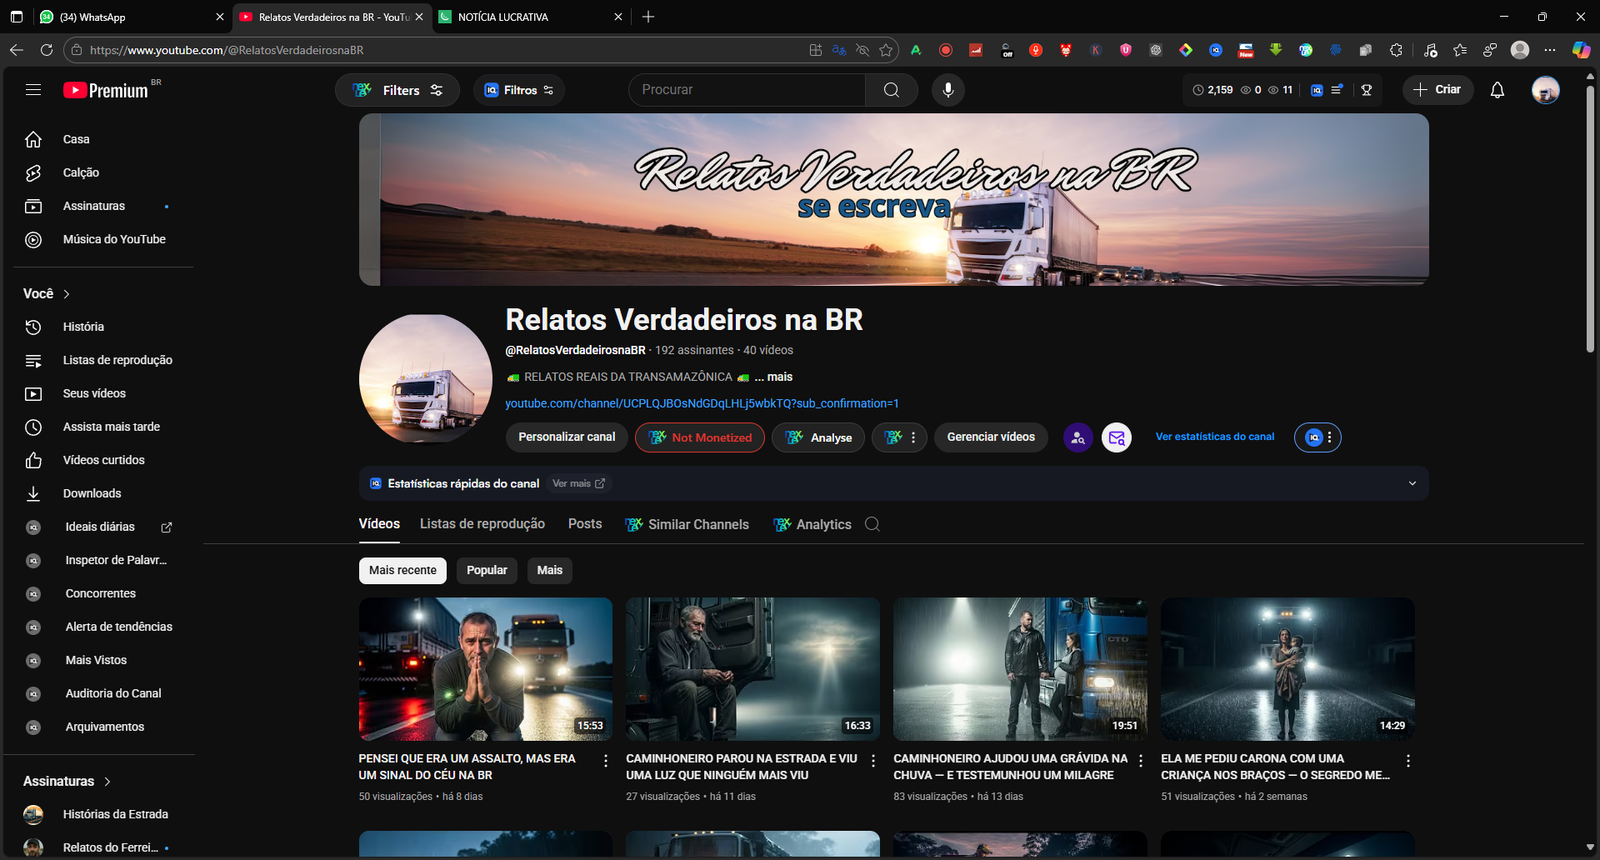1600x860 pixels.
Task: Sort videos by Popular
Action: coord(487,570)
